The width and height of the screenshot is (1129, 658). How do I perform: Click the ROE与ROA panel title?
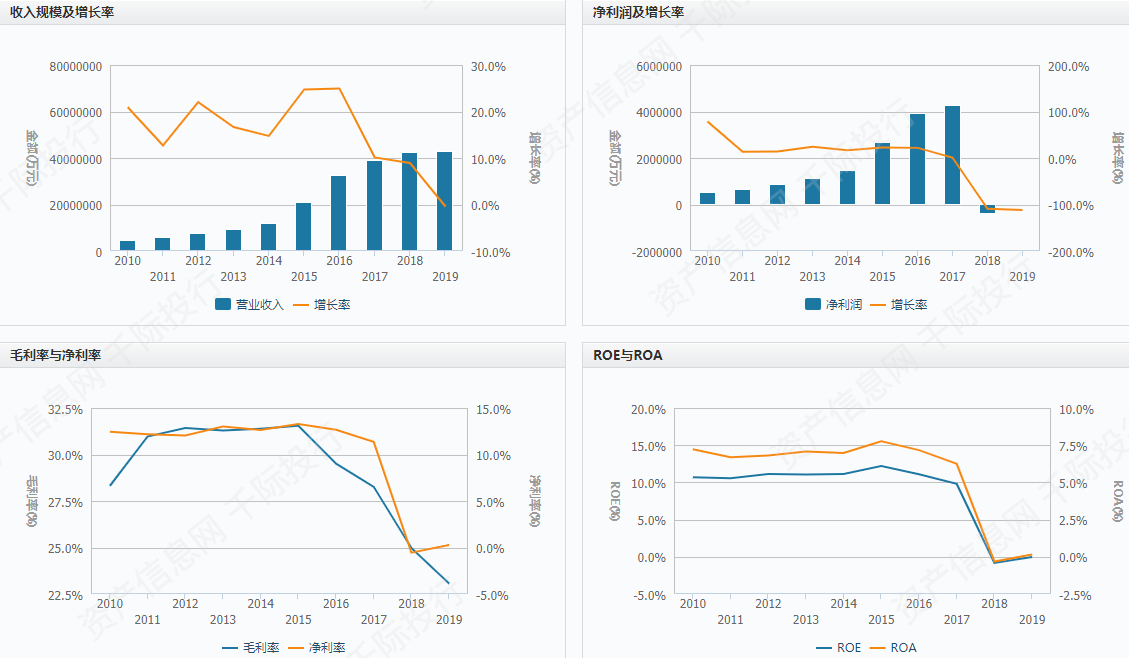[x=628, y=355]
